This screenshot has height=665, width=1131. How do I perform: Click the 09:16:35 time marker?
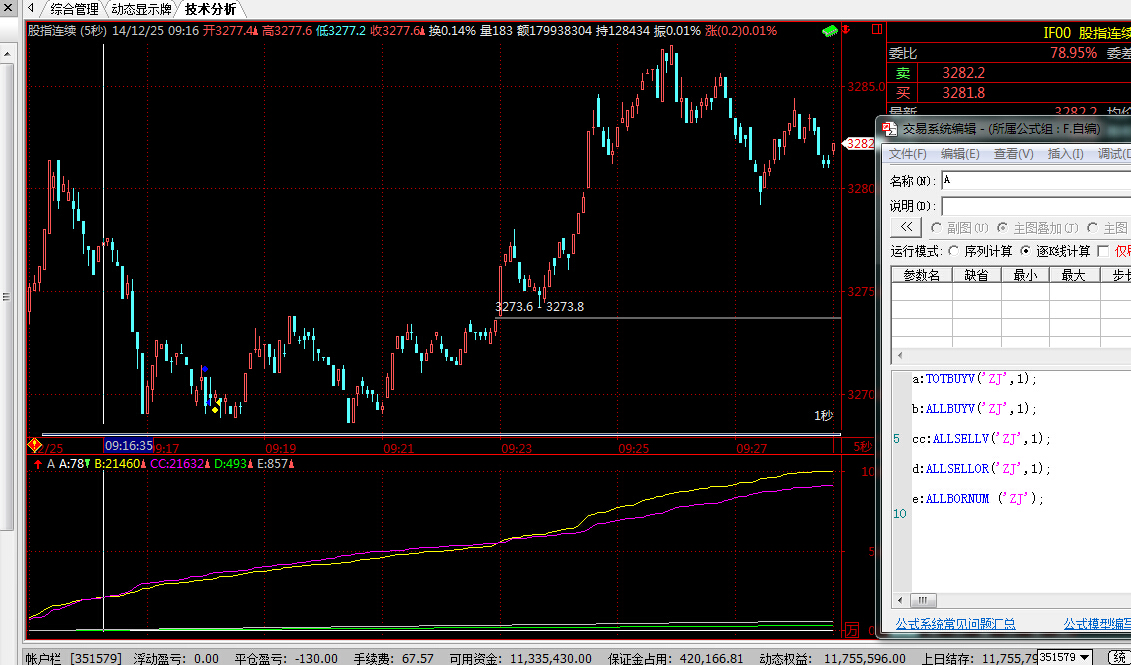[x=128, y=446]
